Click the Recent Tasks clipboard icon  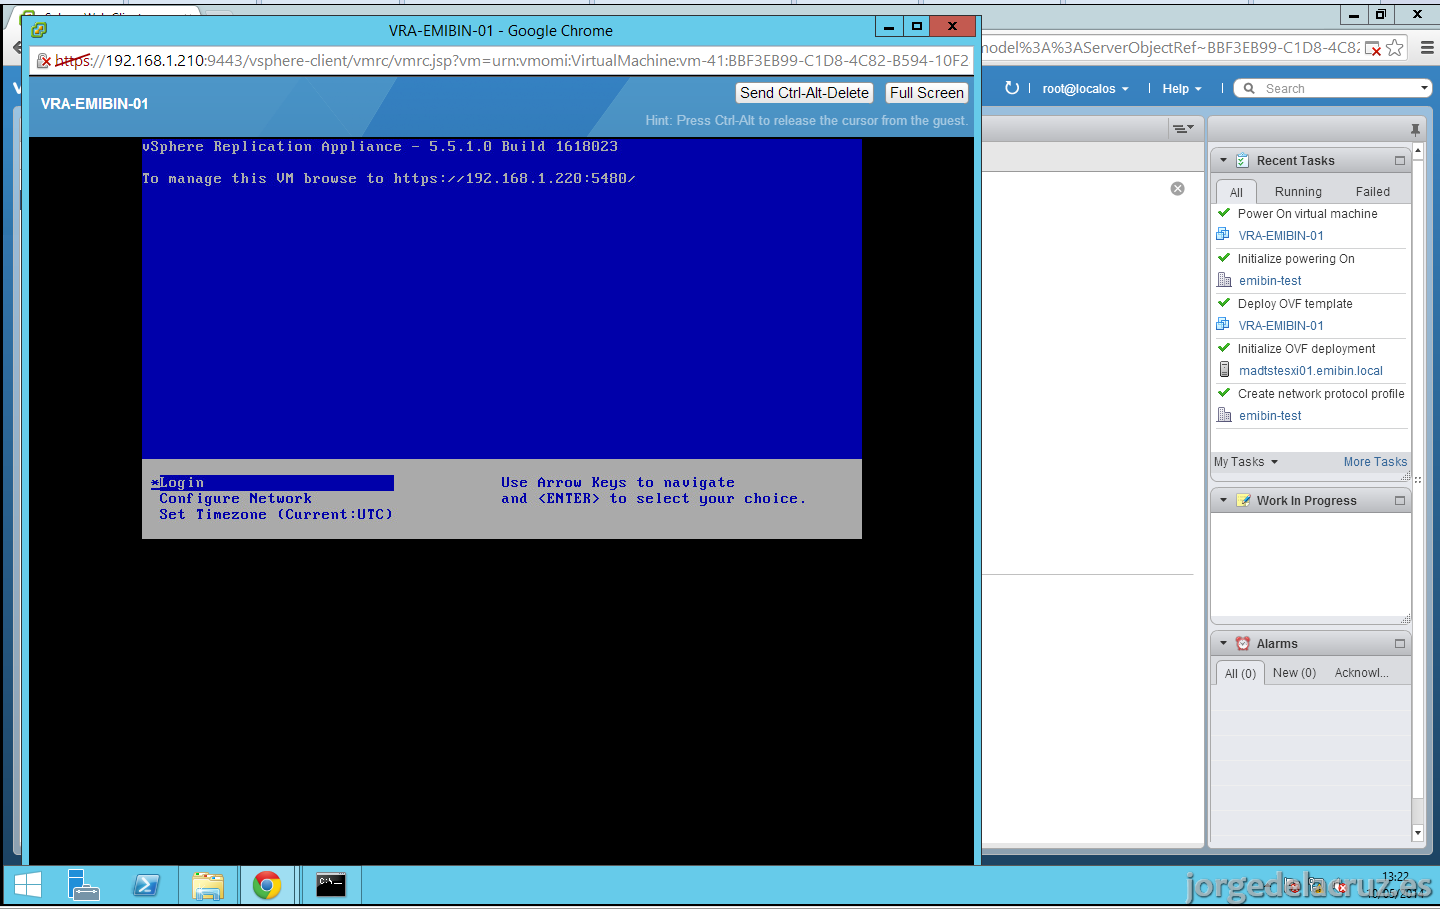[x=1242, y=160]
